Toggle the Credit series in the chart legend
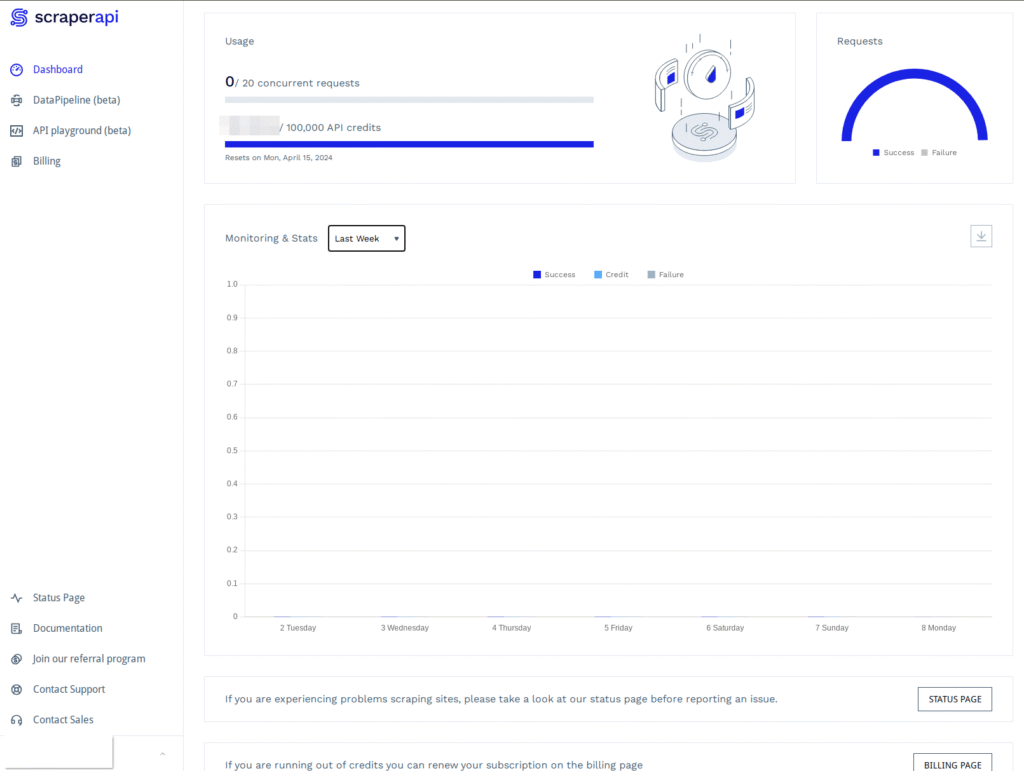 pos(609,274)
